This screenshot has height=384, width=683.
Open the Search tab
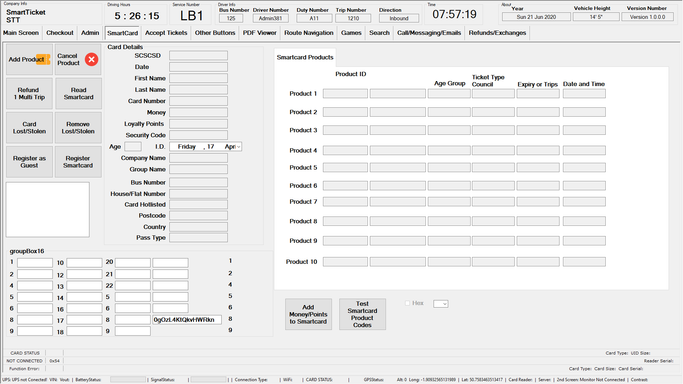379,33
